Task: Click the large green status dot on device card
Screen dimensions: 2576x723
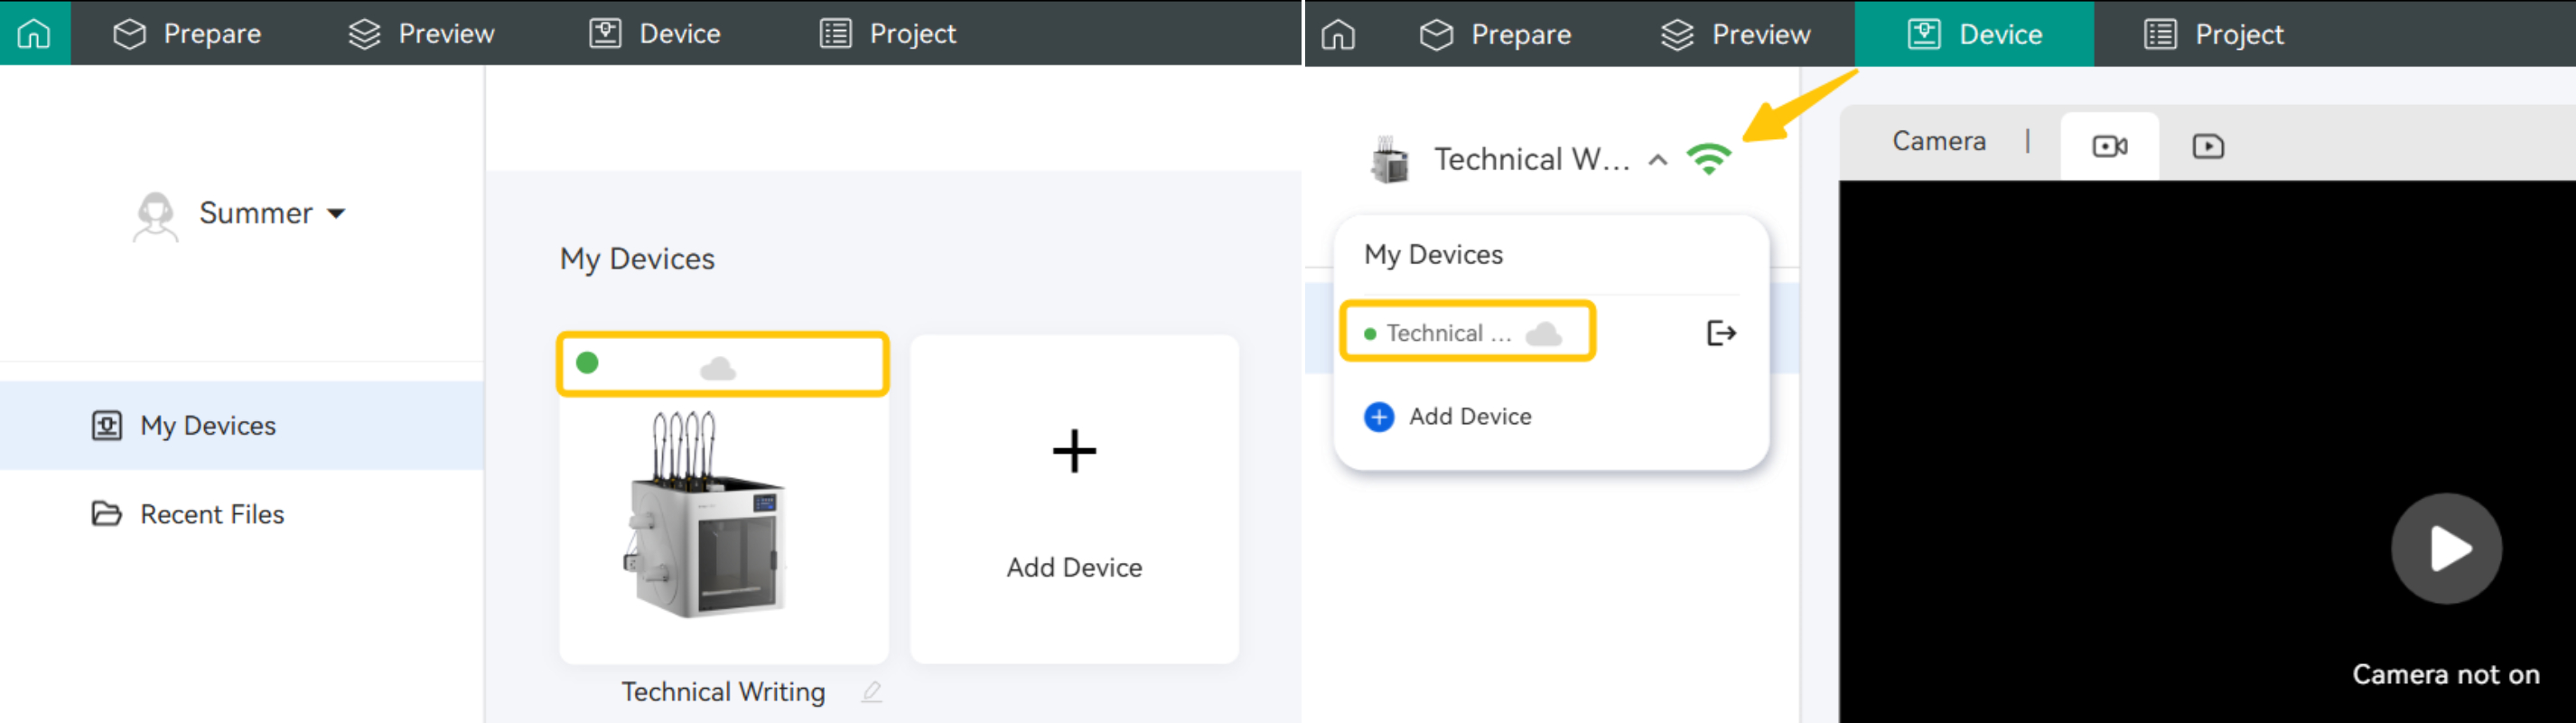Action: pos(588,363)
